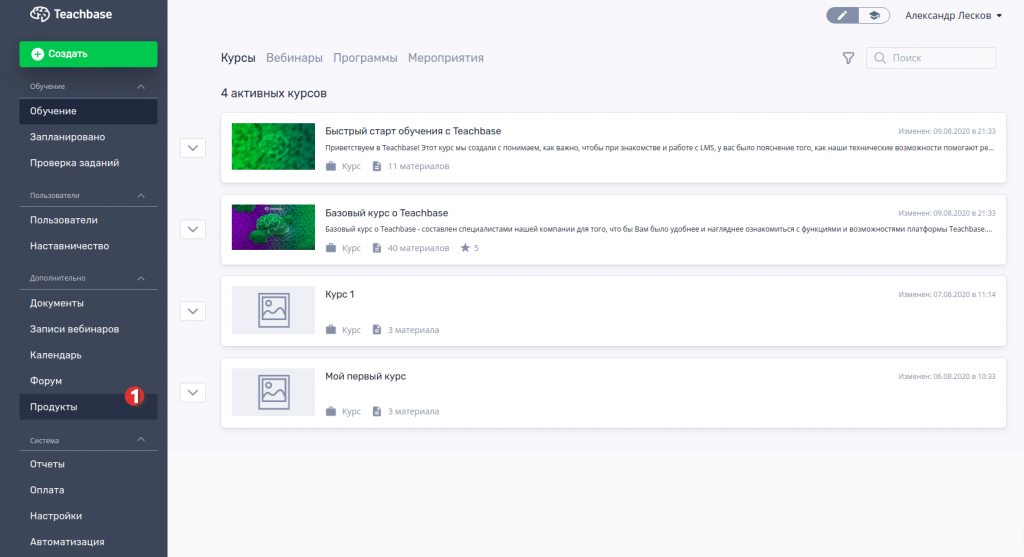1024x557 pixels.
Task: Click the document icon by 11 материалов
Action: 377,166
